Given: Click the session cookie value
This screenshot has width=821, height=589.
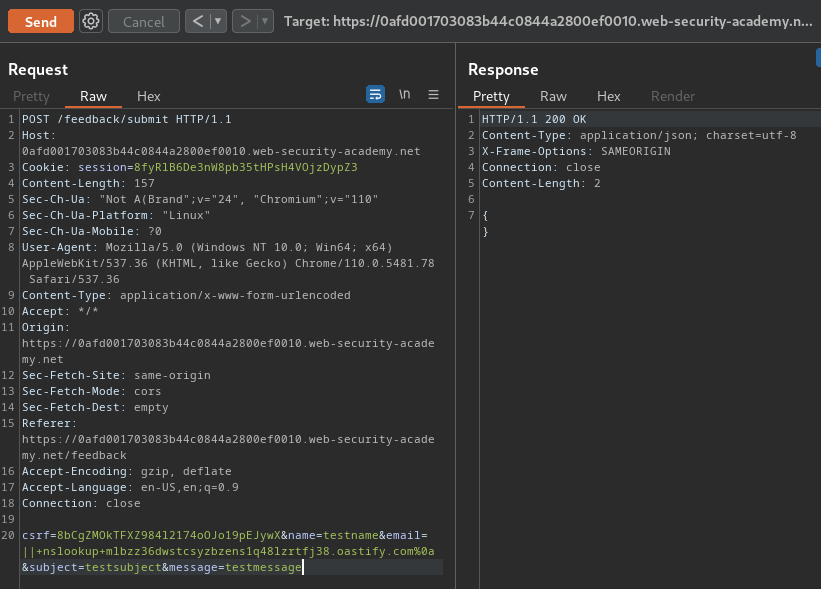Looking at the screenshot, I should [x=246, y=168].
